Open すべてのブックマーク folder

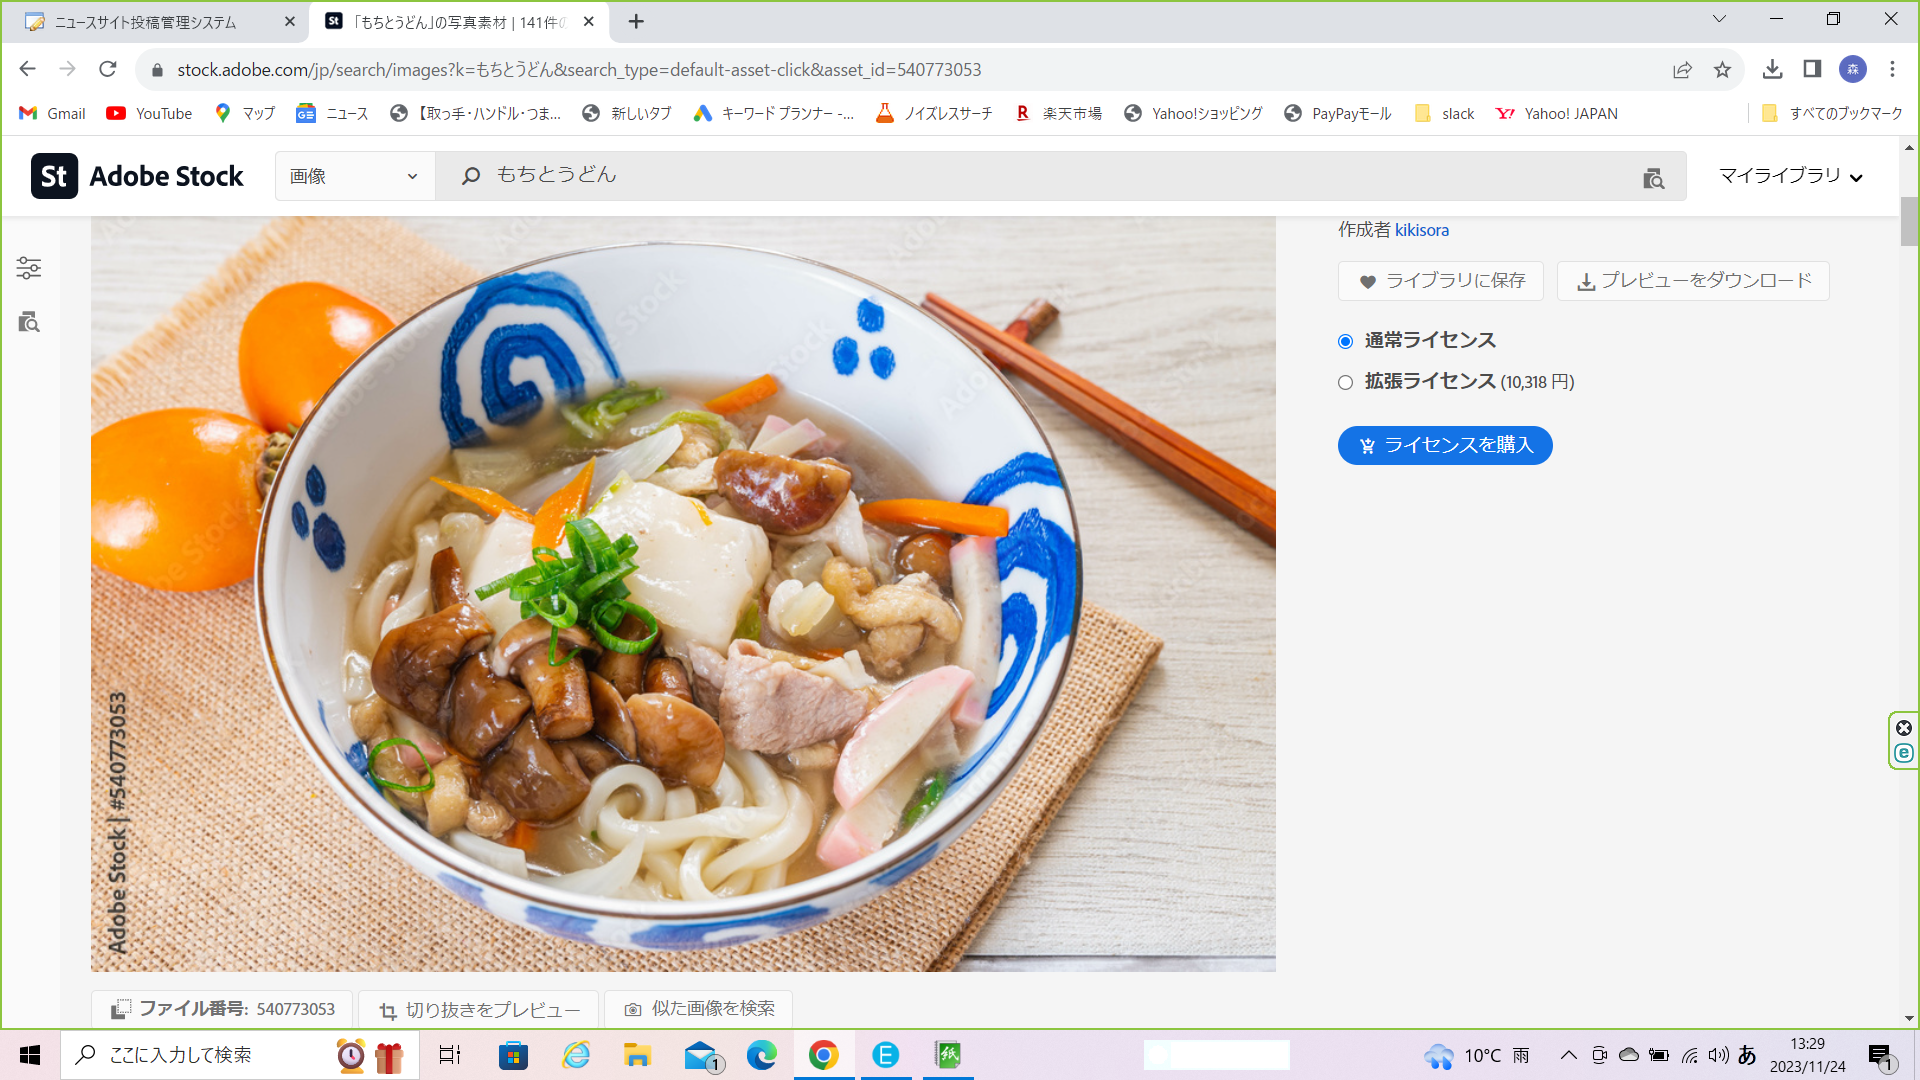[x=1832, y=113]
